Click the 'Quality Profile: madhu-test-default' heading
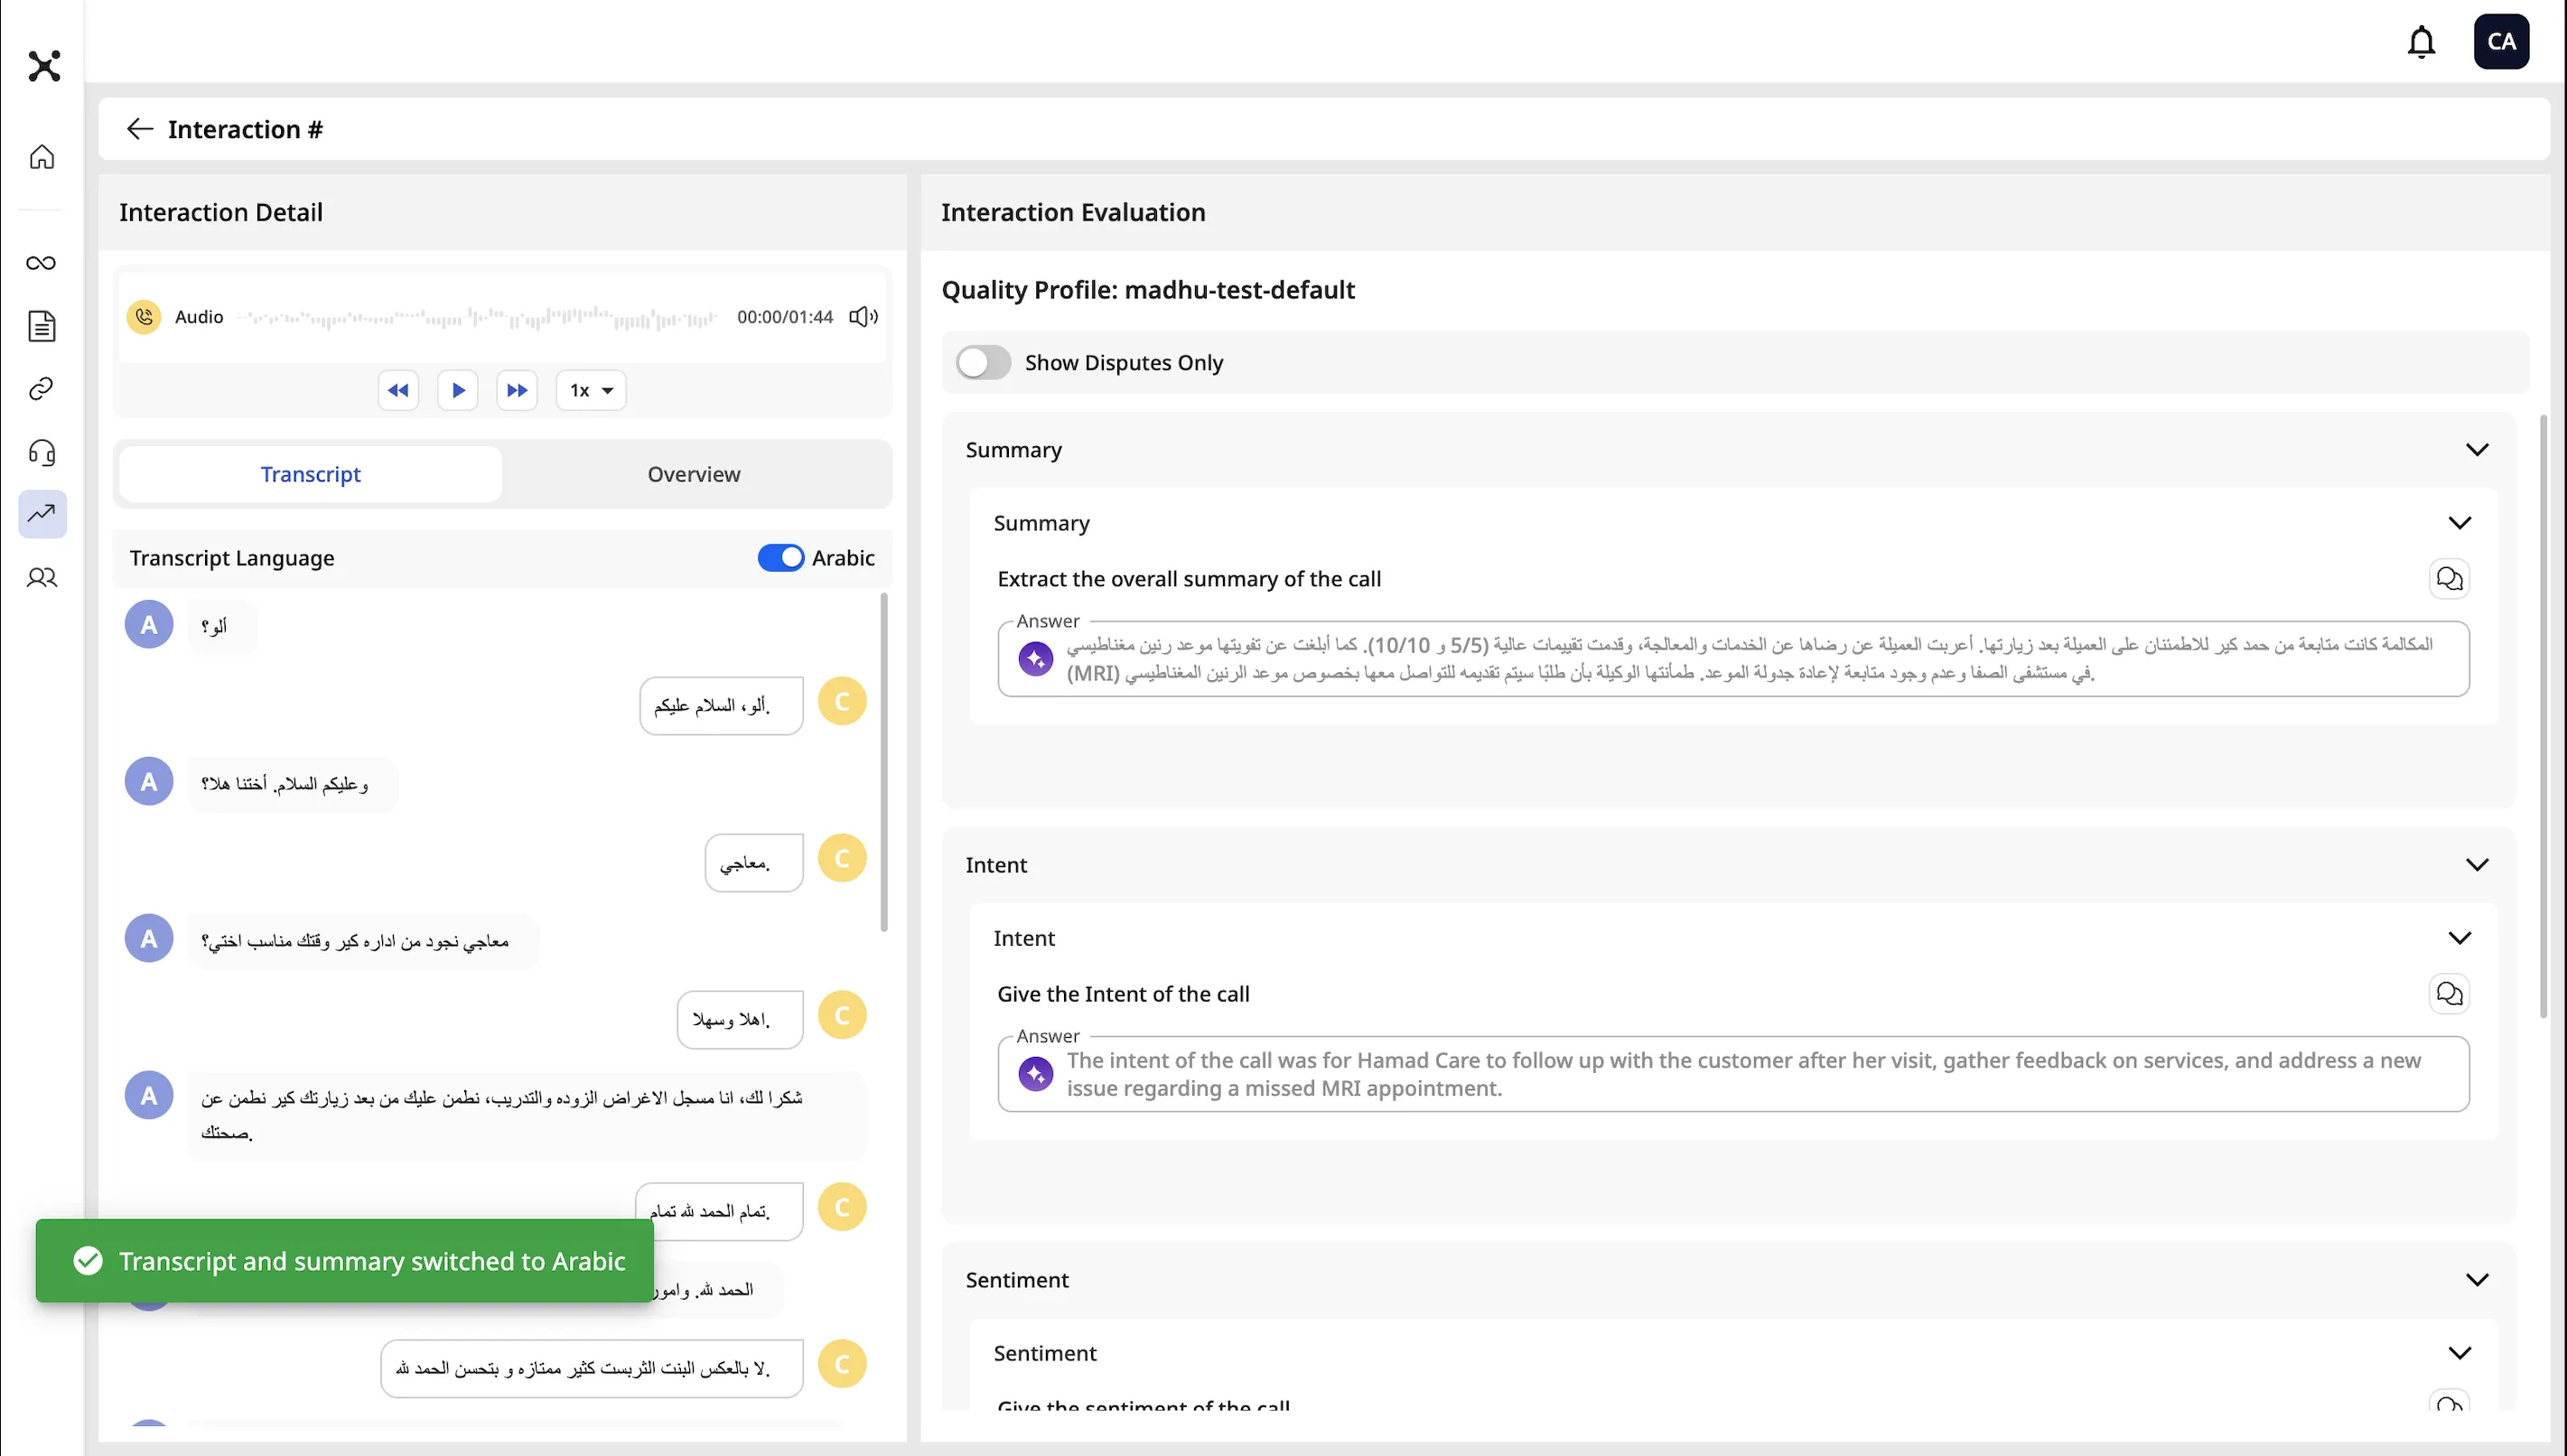The width and height of the screenshot is (2567, 1456). click(x=1148, y=290)
